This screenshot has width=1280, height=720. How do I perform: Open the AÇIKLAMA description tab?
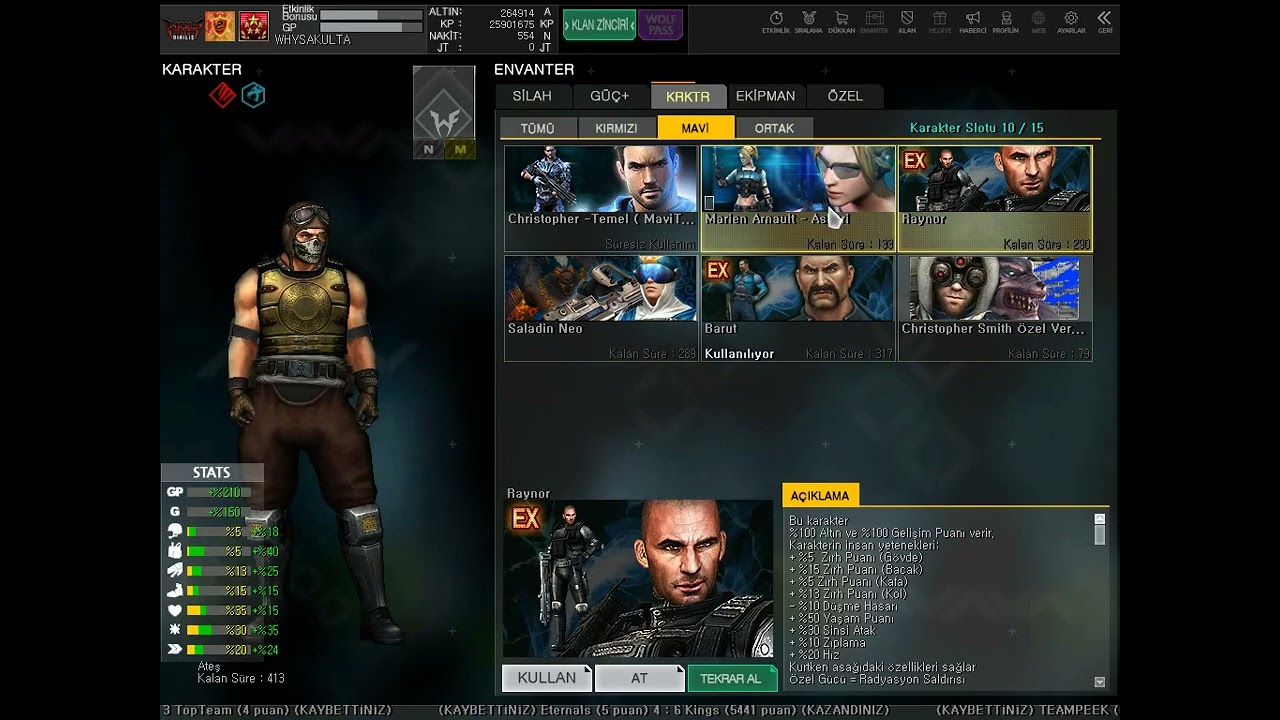point(820,495)
